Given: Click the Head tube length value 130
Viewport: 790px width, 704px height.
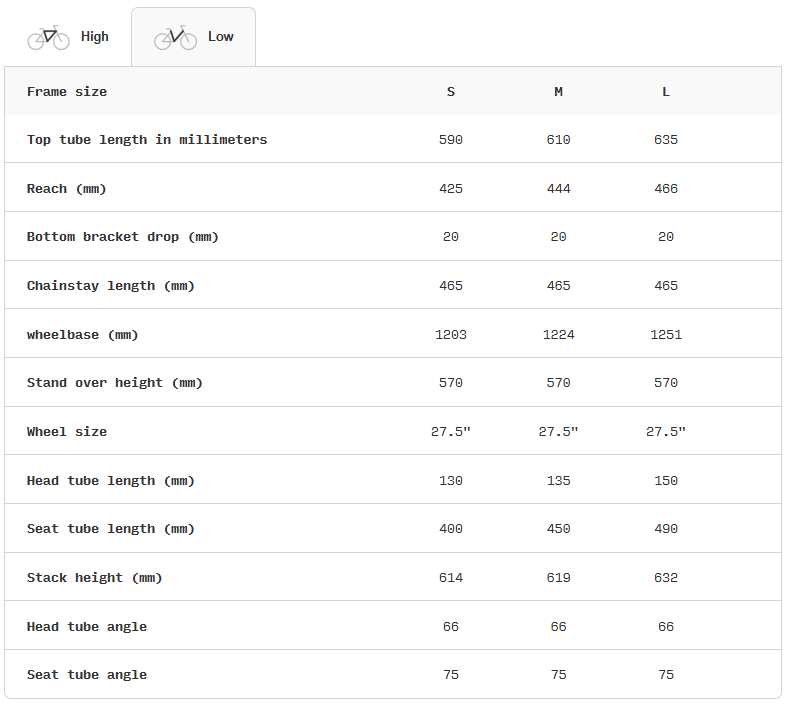Looking at the screenshot, I should [x=451, y=481].
